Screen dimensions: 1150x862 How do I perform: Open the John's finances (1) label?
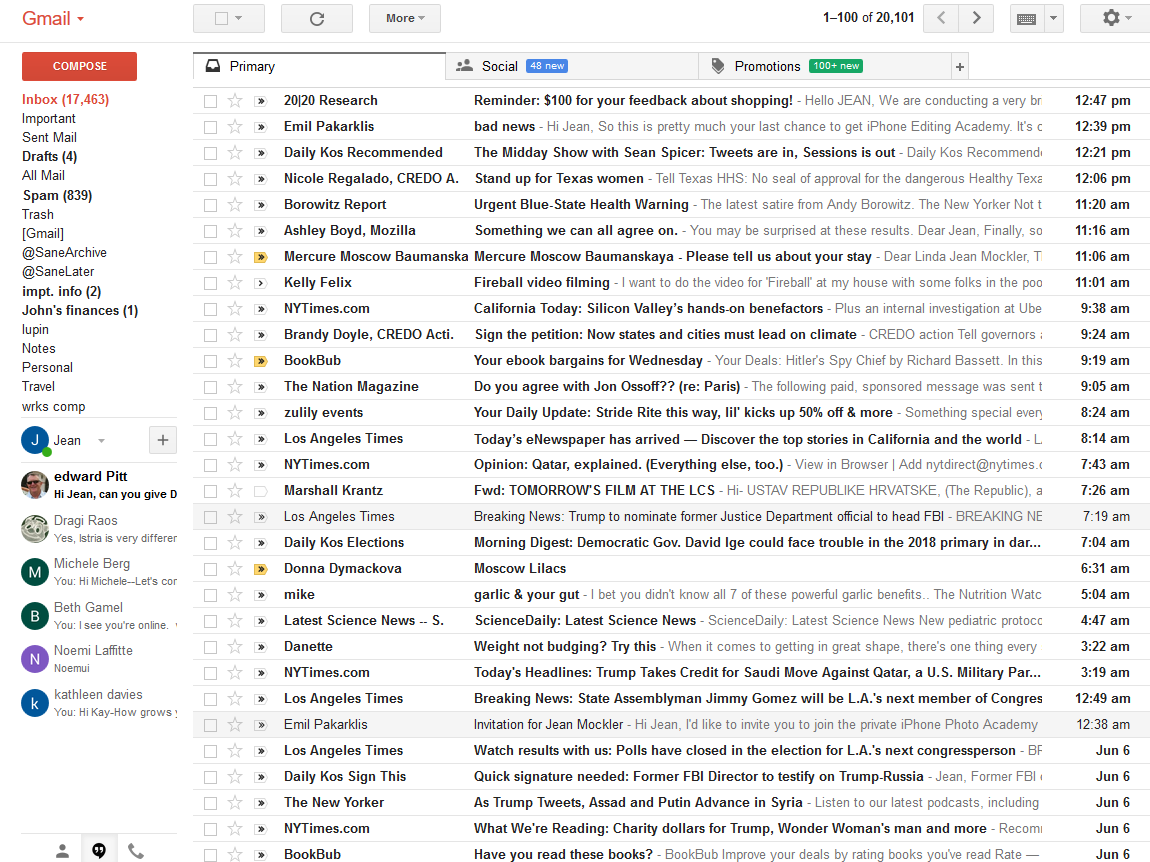pyautogui.click(x=80, y=310)
